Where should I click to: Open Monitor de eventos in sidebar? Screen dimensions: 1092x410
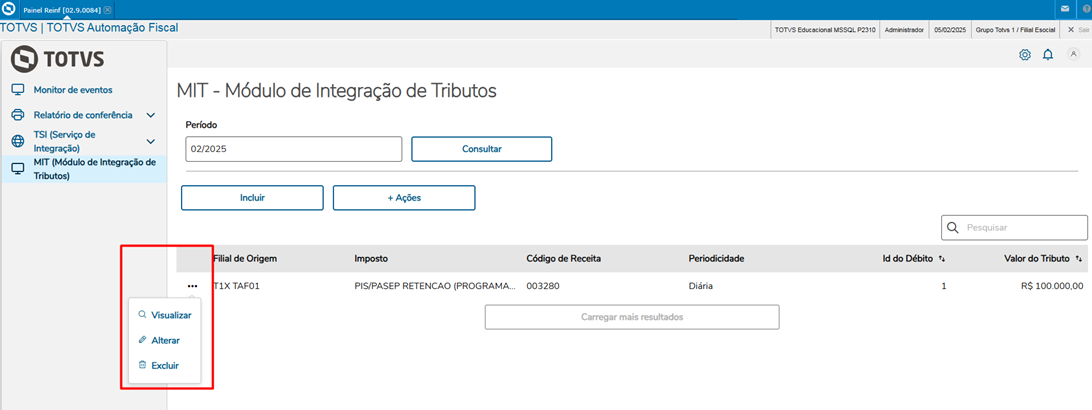(x=72, y=90)
